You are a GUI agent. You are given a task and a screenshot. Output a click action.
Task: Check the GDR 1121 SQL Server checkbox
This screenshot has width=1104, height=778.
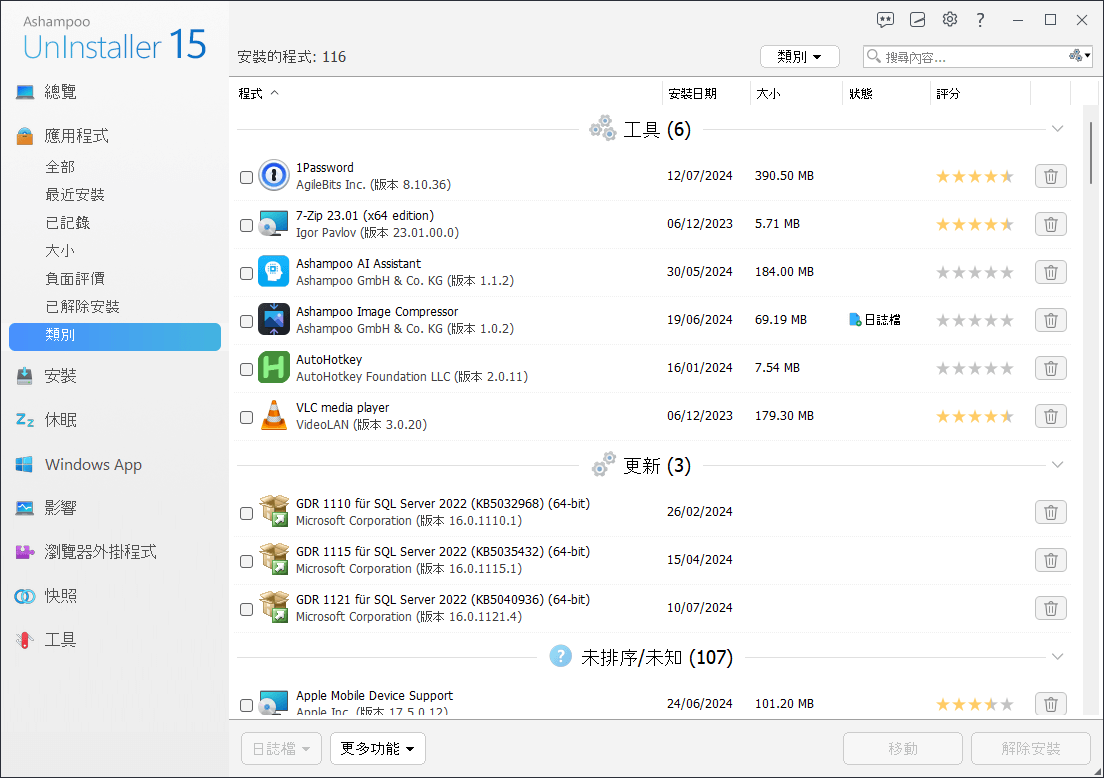(246, 609)
